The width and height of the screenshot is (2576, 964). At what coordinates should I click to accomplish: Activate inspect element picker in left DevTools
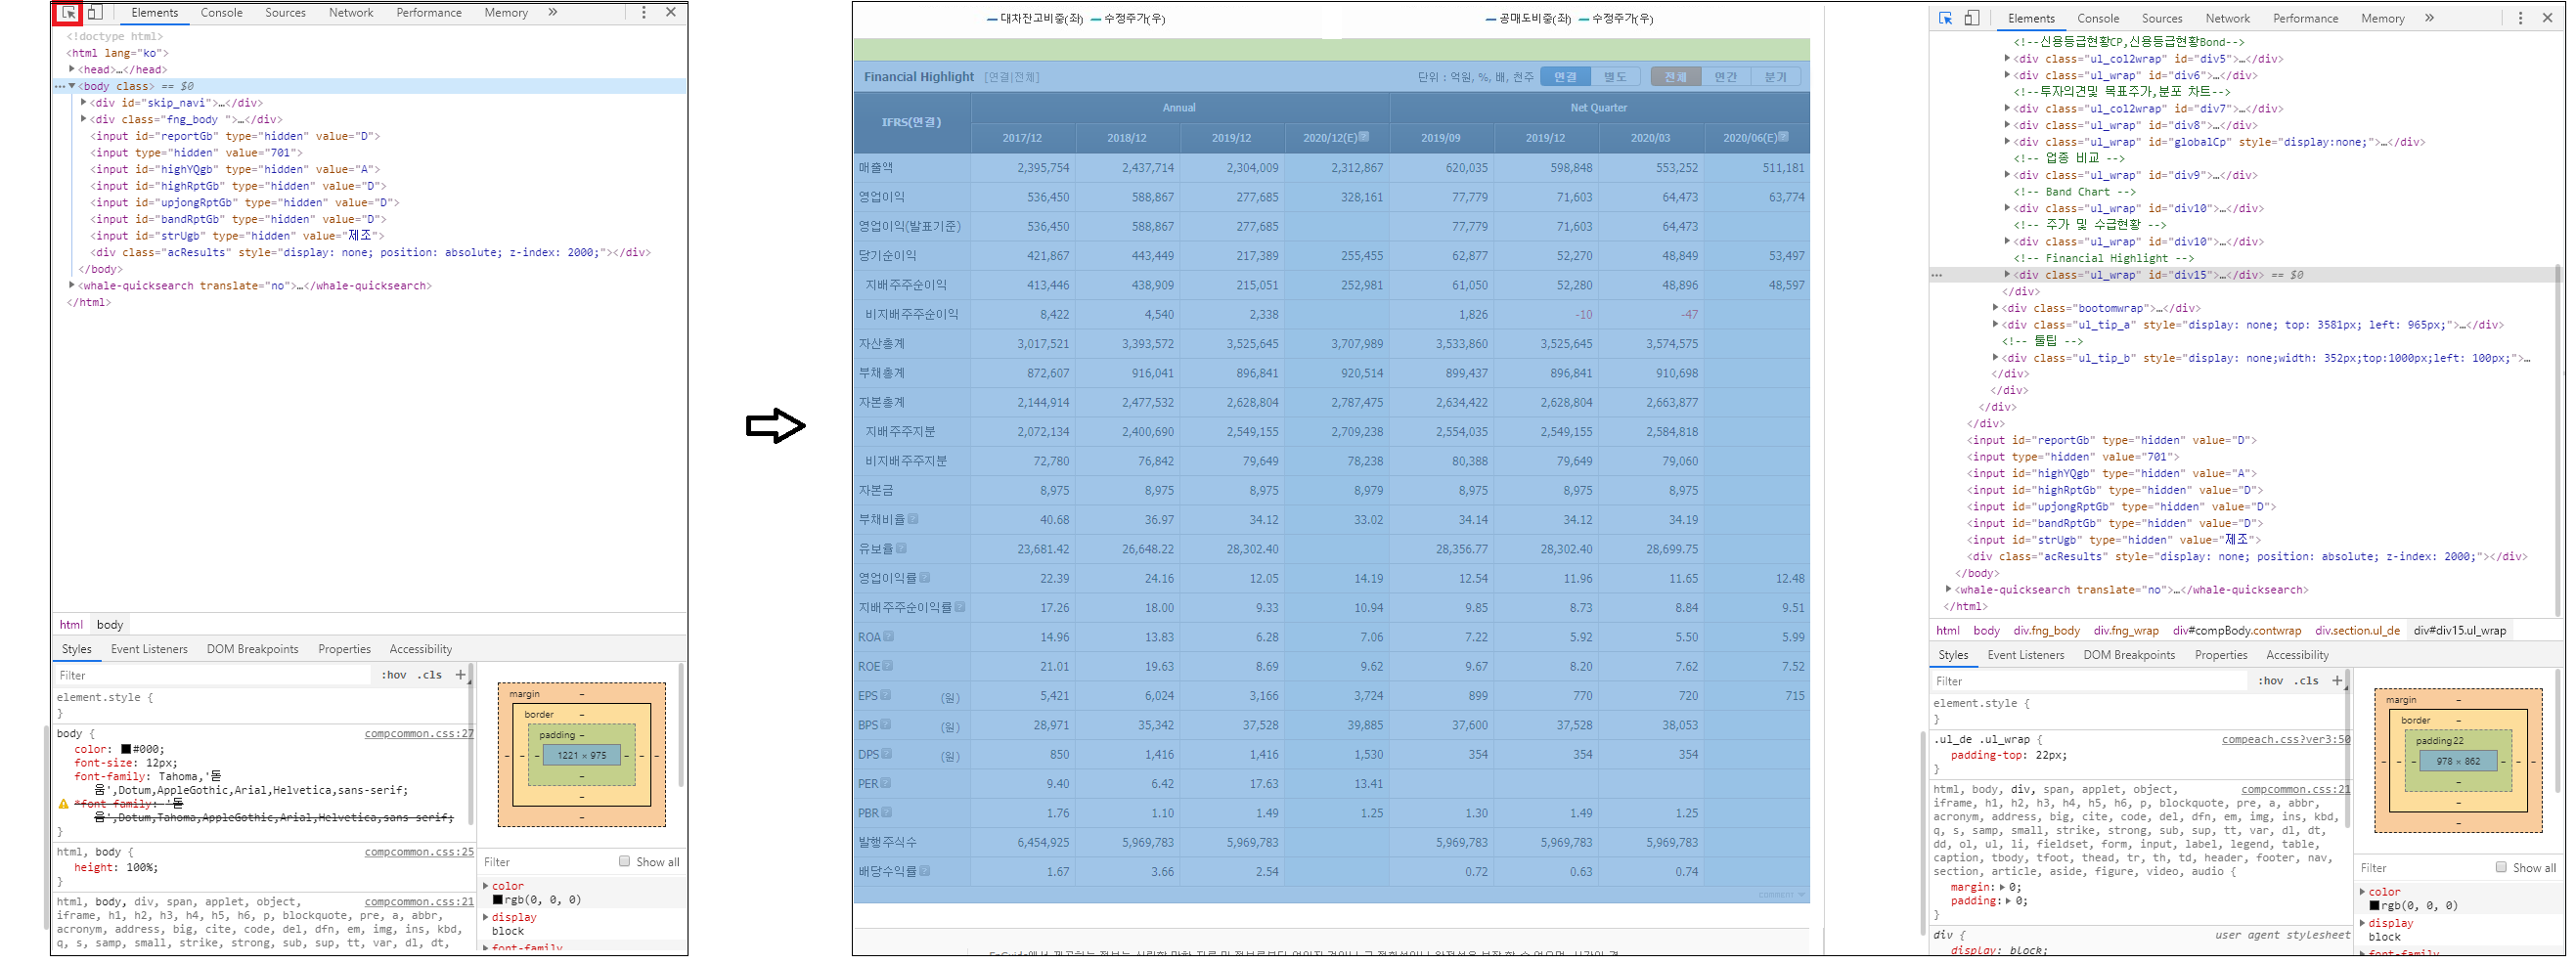tap(68, 13)
